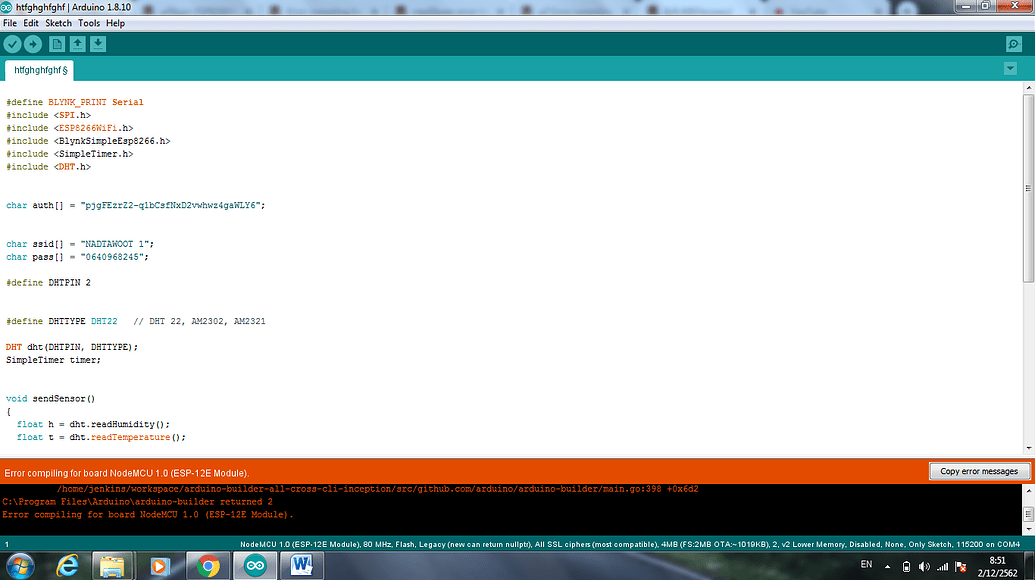Open a sketch using the Open icon
The height and width of the screenshot is (580, 1035).
point(76,43)
